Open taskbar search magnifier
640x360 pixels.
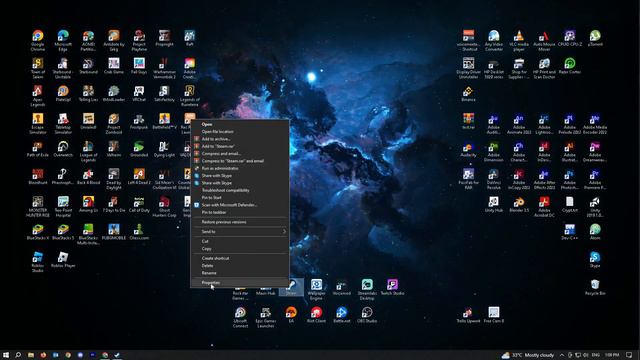[x=18, y=355]
